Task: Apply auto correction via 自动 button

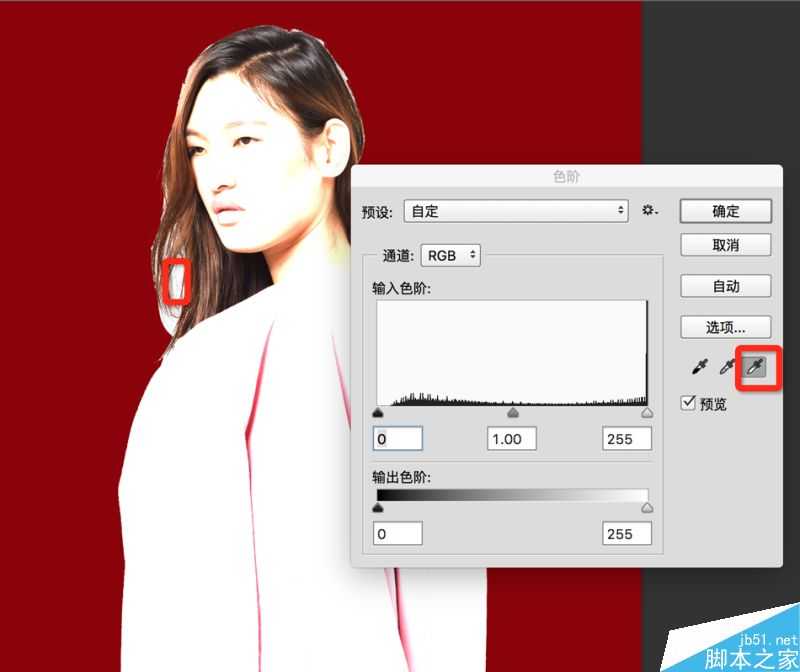Action: pyautogui.click(x=725, y=286)
